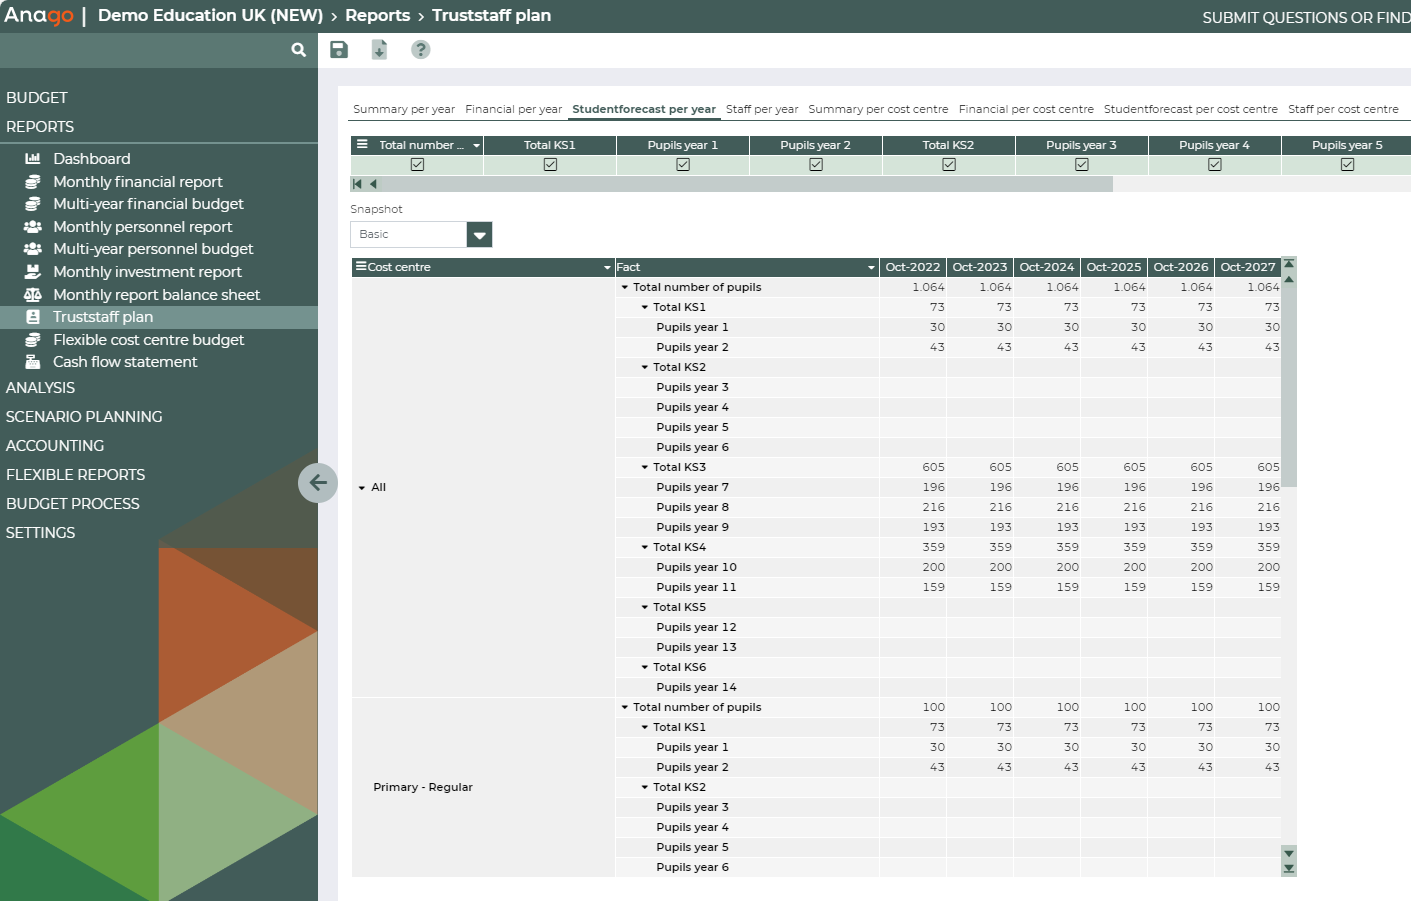Click the Cash flow statement icon
Viewport: 1411px width, 901px height.
(x=33, y=362)
